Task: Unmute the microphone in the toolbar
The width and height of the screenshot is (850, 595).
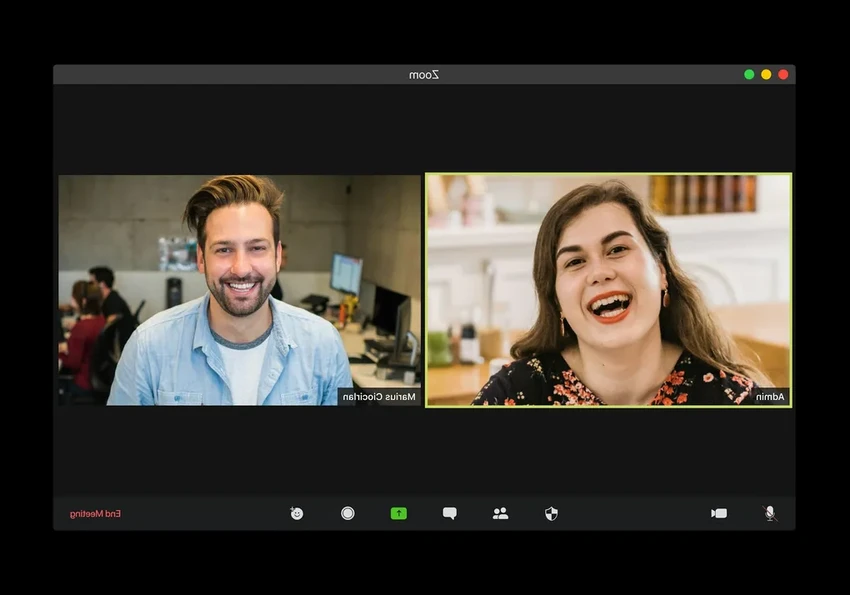Action: 769,513
